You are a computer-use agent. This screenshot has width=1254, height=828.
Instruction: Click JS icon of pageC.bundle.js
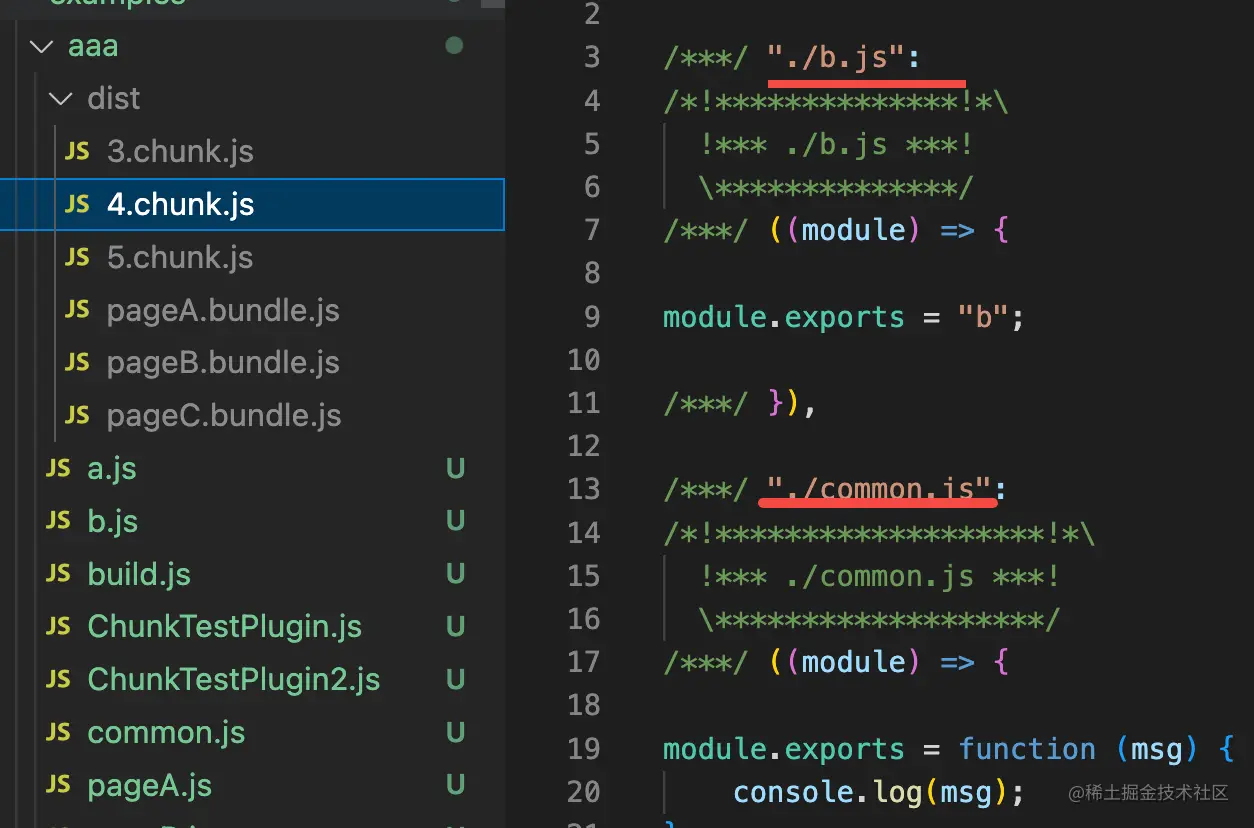tap(78, 415)
